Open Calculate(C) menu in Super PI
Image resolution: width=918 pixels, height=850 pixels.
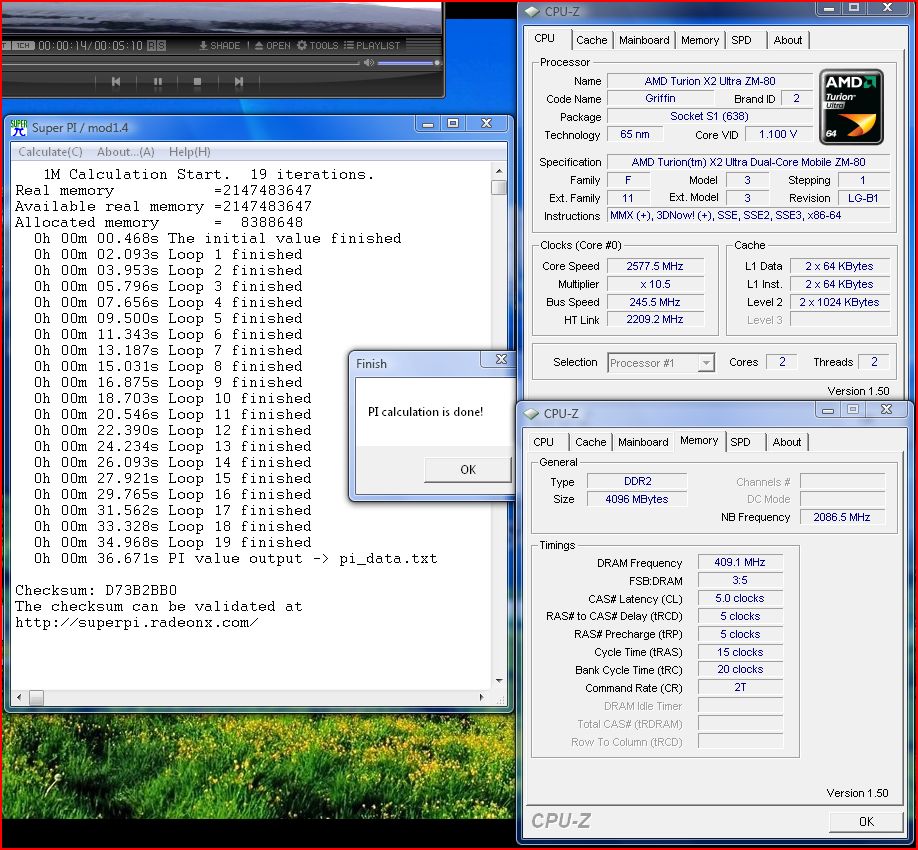click(50, 152)
